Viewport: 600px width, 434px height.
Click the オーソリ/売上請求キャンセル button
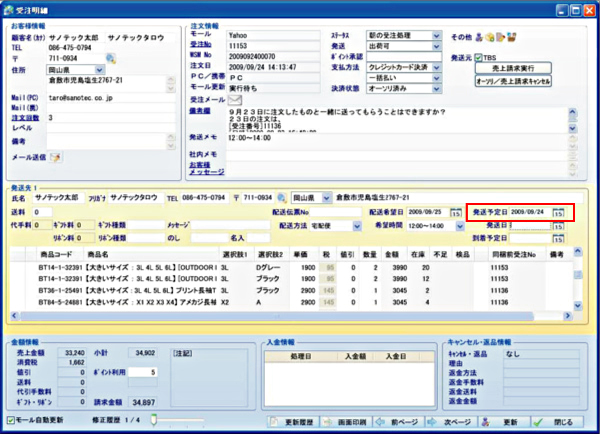[x=513, y=81]
